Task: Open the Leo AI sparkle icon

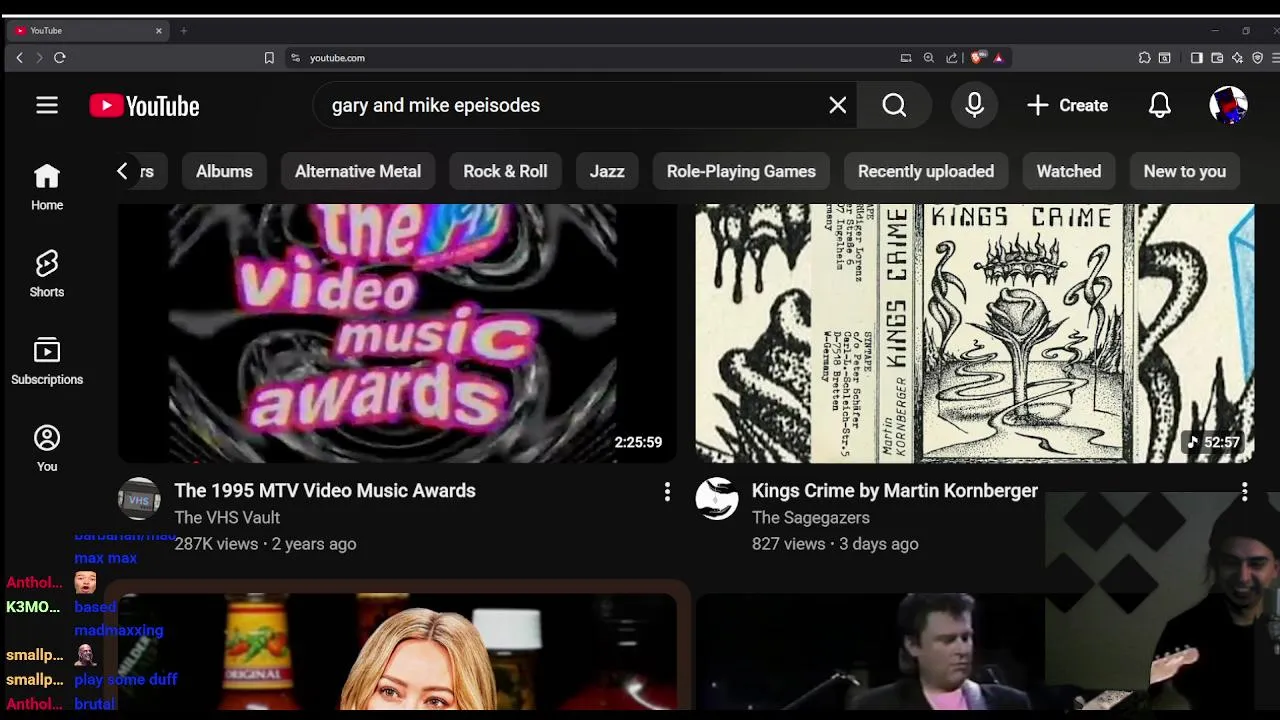Action: pos(1238,58)
